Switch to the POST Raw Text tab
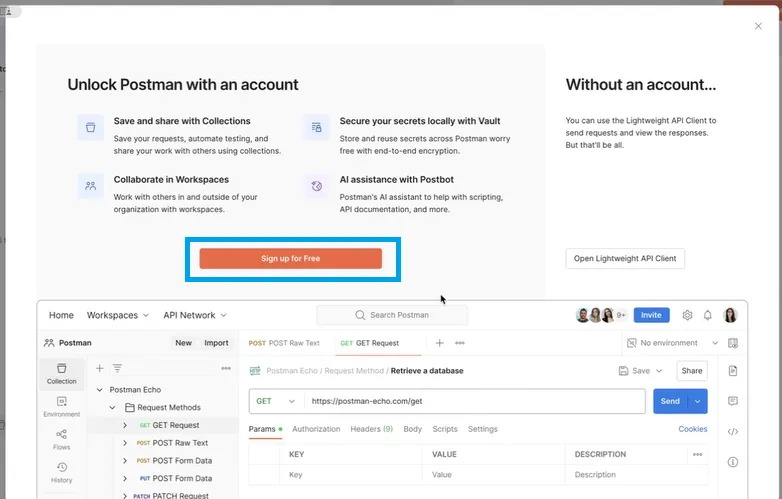Image resolution: width=782 pixels, height=499 pixels. tap(284, 343)
